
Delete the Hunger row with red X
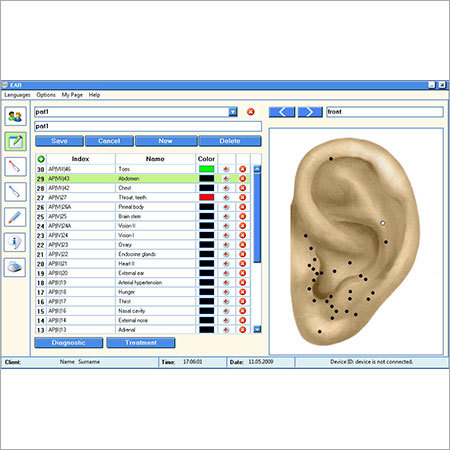[243, 292]
